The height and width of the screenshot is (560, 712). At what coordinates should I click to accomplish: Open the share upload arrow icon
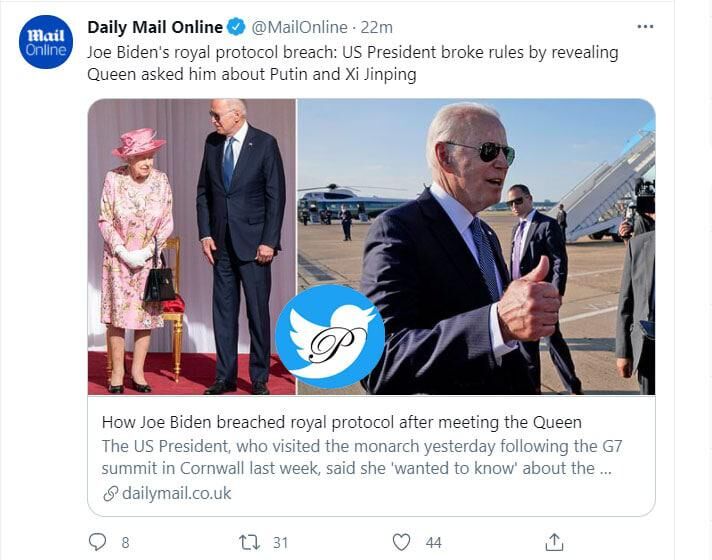coord(554,542)
